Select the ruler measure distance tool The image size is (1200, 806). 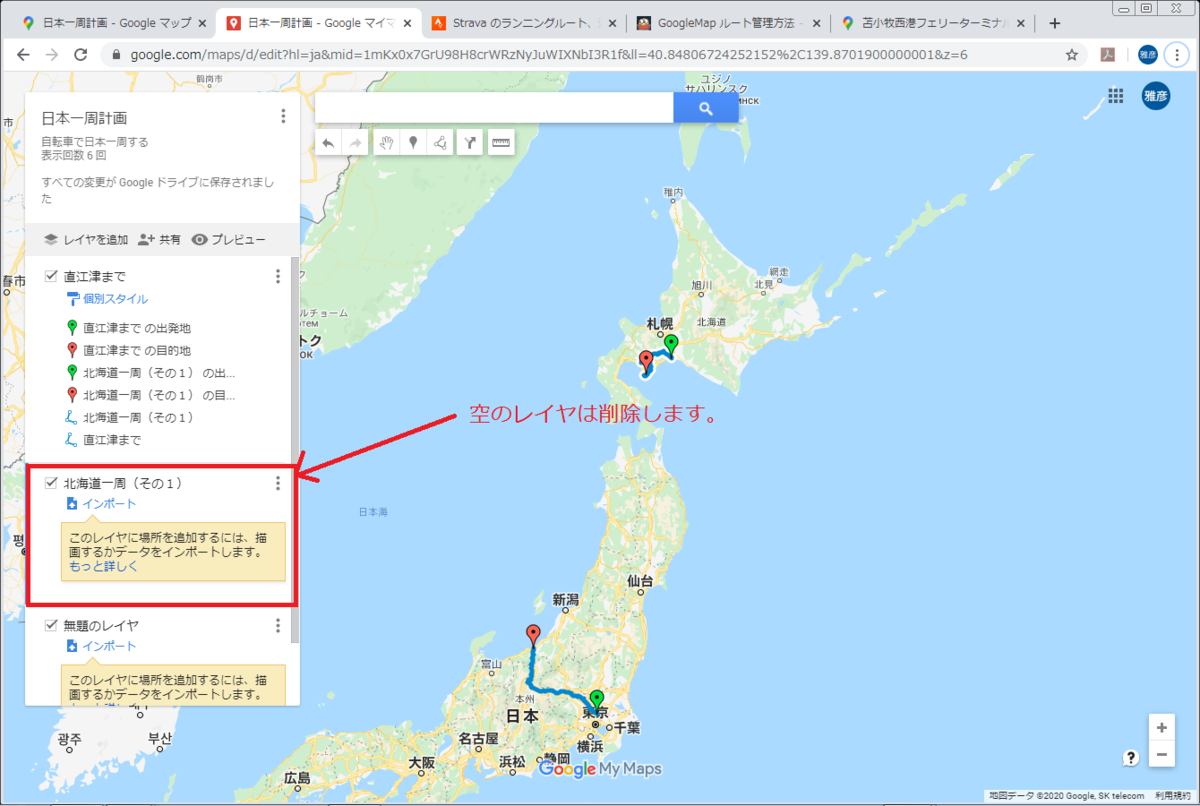tap(501, 143)
